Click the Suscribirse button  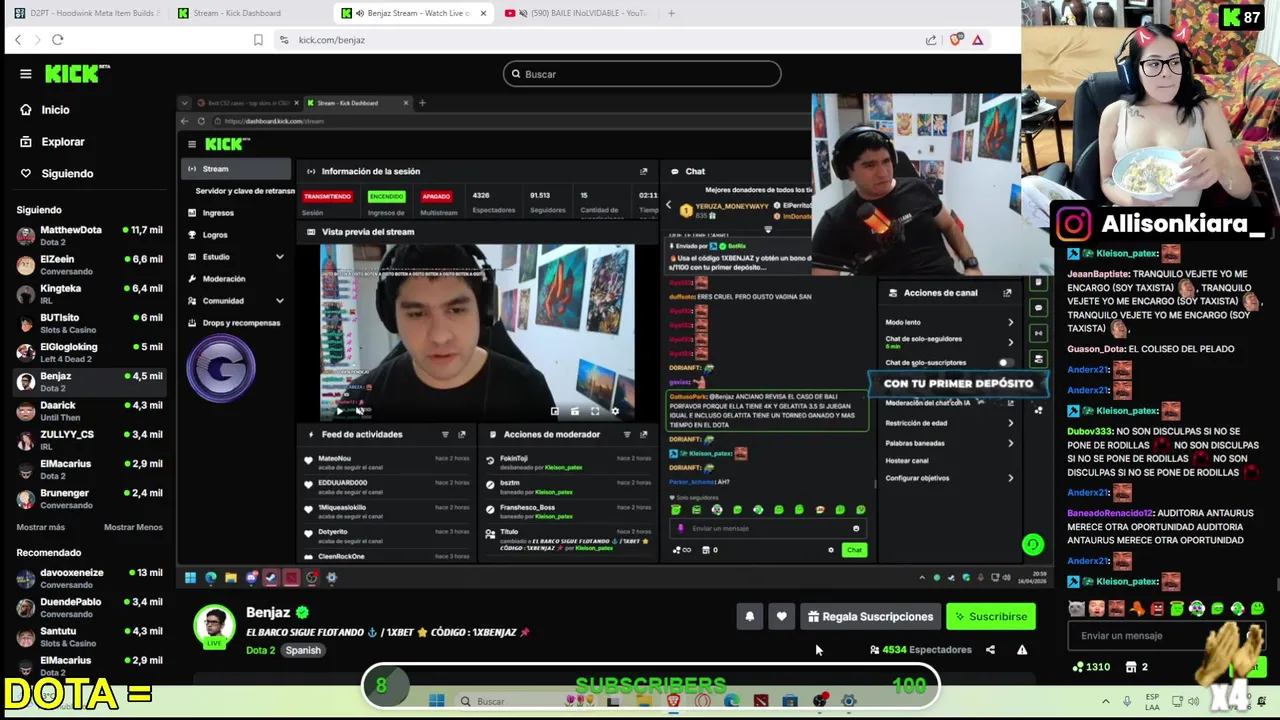(991, 617)
